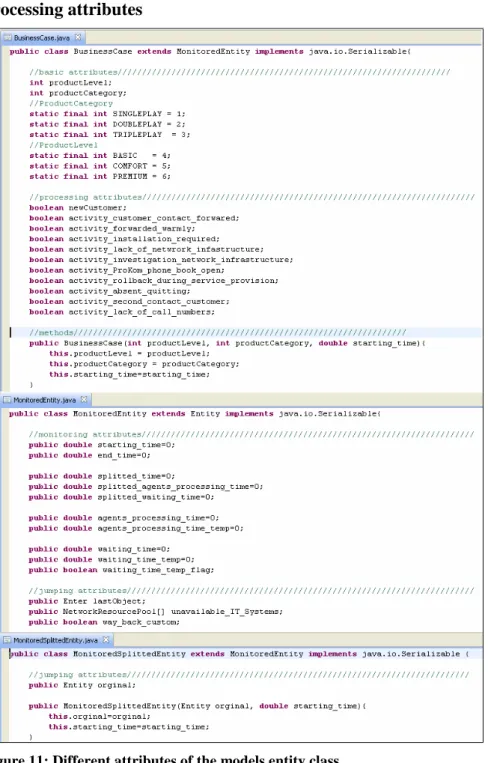Image resolution: width=488 pixels, height=763 pixels.
Task: Close the MonitoredSplittedEntity.java tab
Action: [x=106, y=639]
